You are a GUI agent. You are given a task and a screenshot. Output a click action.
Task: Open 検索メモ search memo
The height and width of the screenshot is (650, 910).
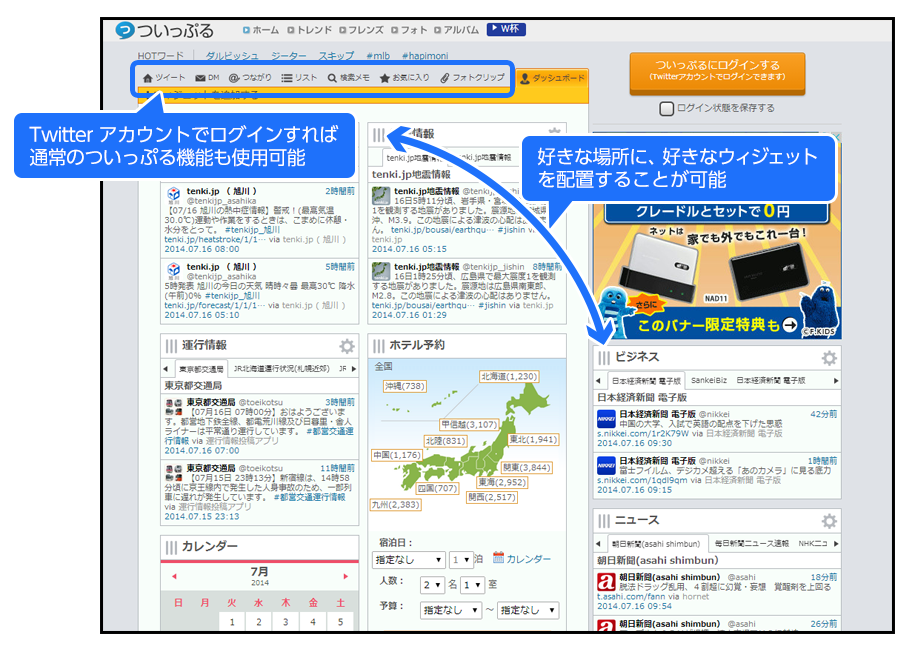click(x=348, y=78)
